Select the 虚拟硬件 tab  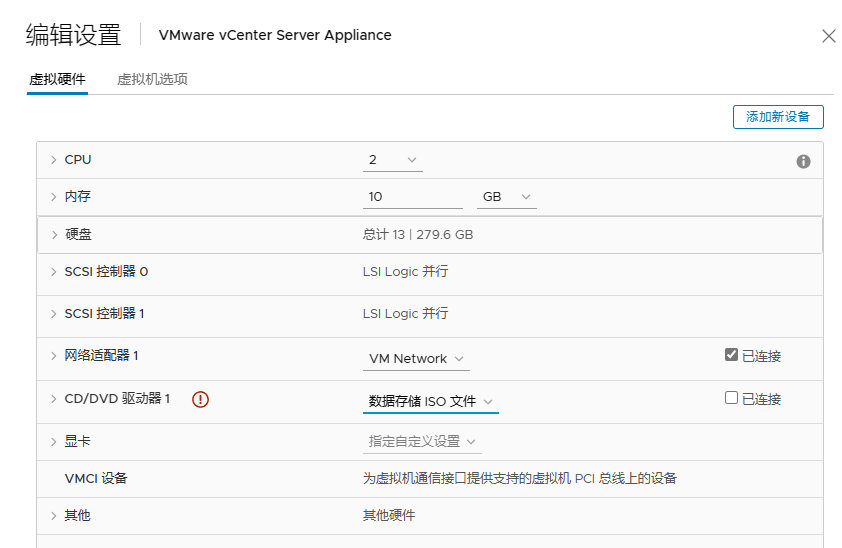click(x=57, y=79)
